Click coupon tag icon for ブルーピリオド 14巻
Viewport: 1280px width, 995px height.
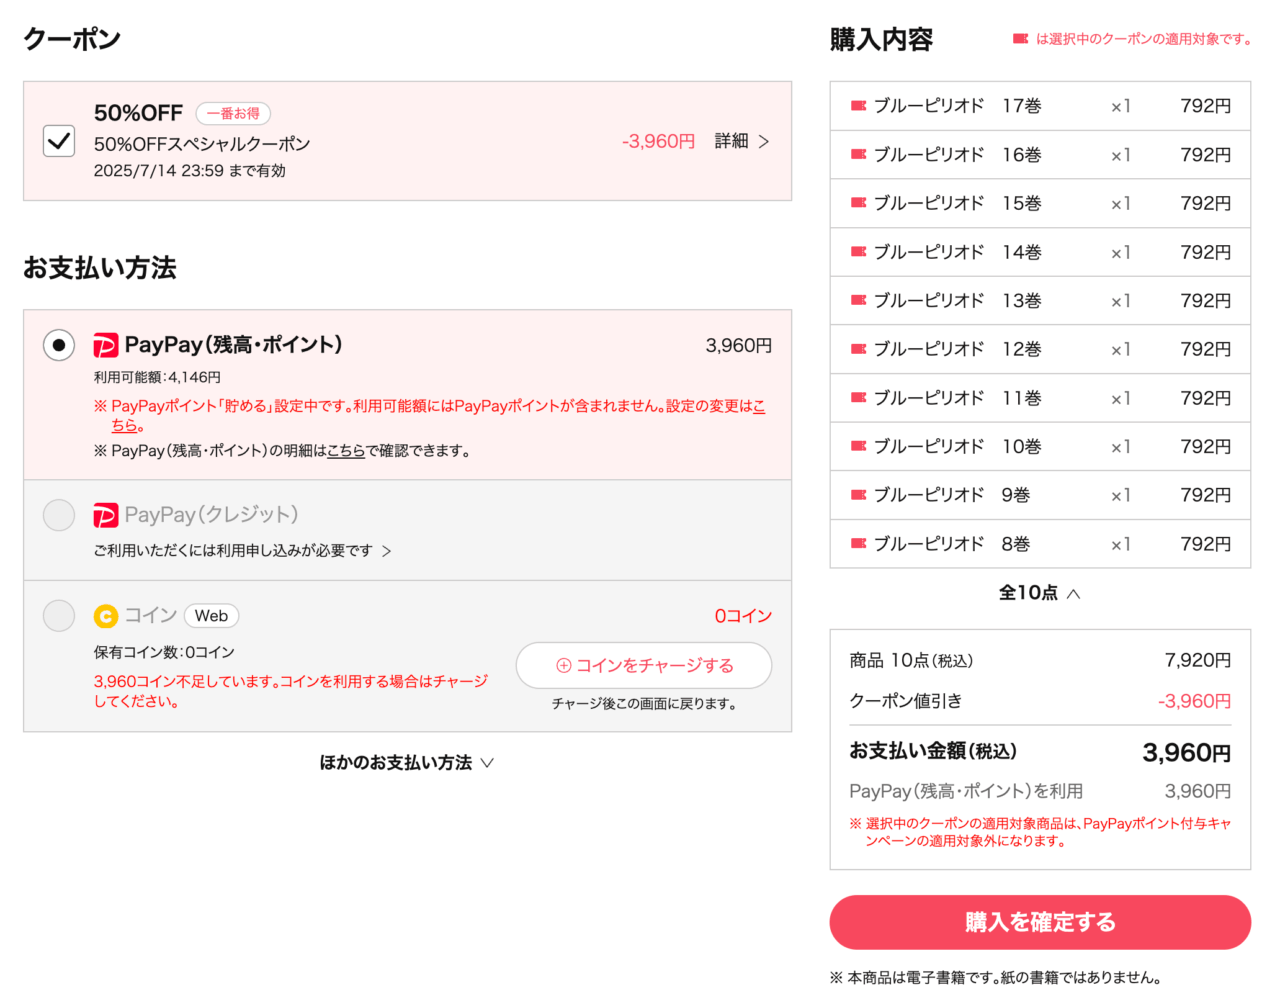(858, 251)
